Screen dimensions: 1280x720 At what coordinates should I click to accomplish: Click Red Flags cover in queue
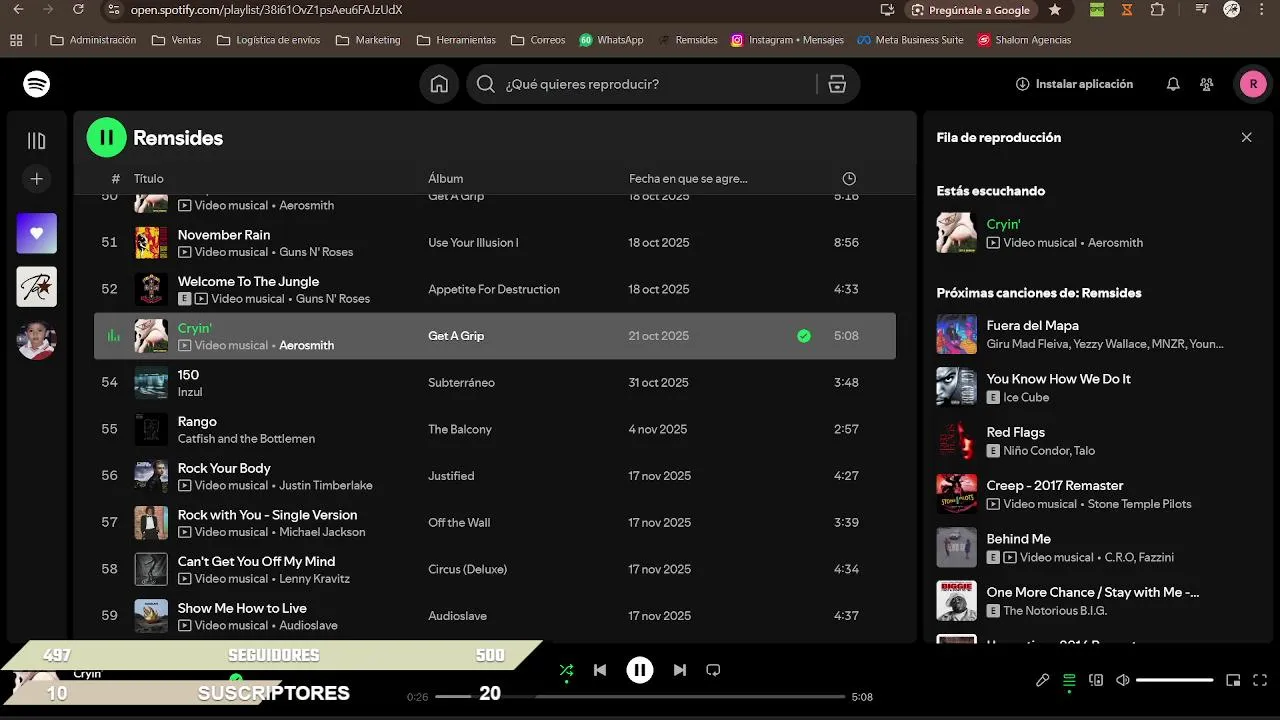pyautogui.click(x=956, y=440)
